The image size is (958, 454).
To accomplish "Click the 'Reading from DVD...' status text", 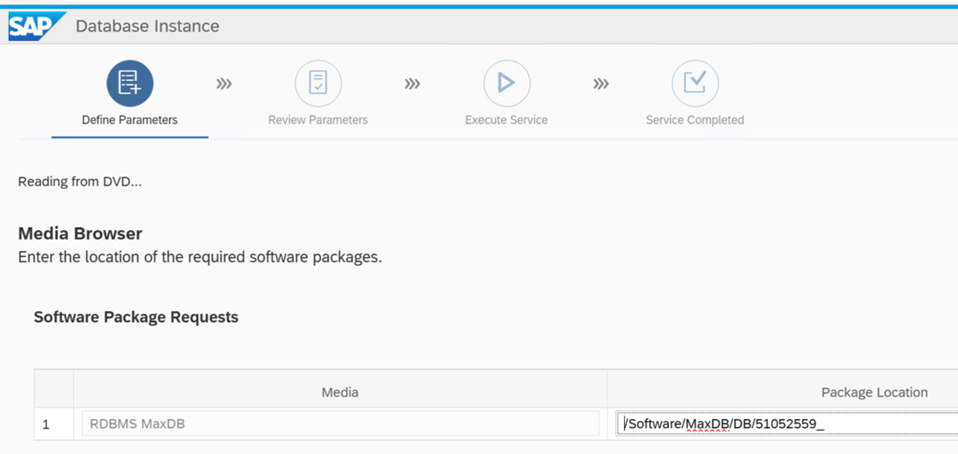I will point(79,181).
